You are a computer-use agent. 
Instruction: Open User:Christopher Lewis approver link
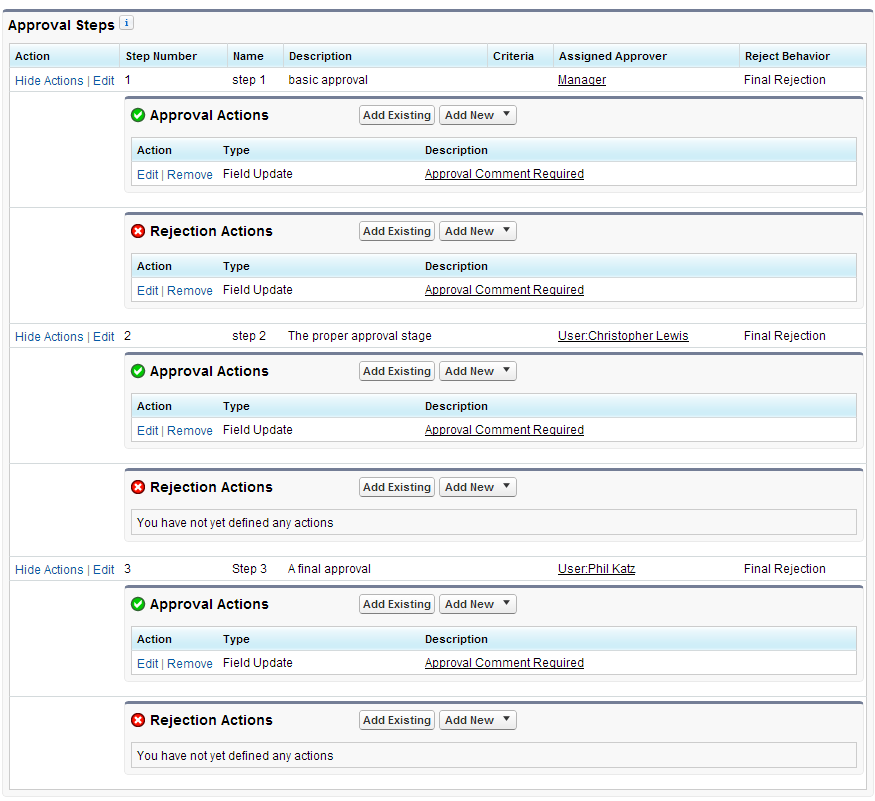click(623, 336)
